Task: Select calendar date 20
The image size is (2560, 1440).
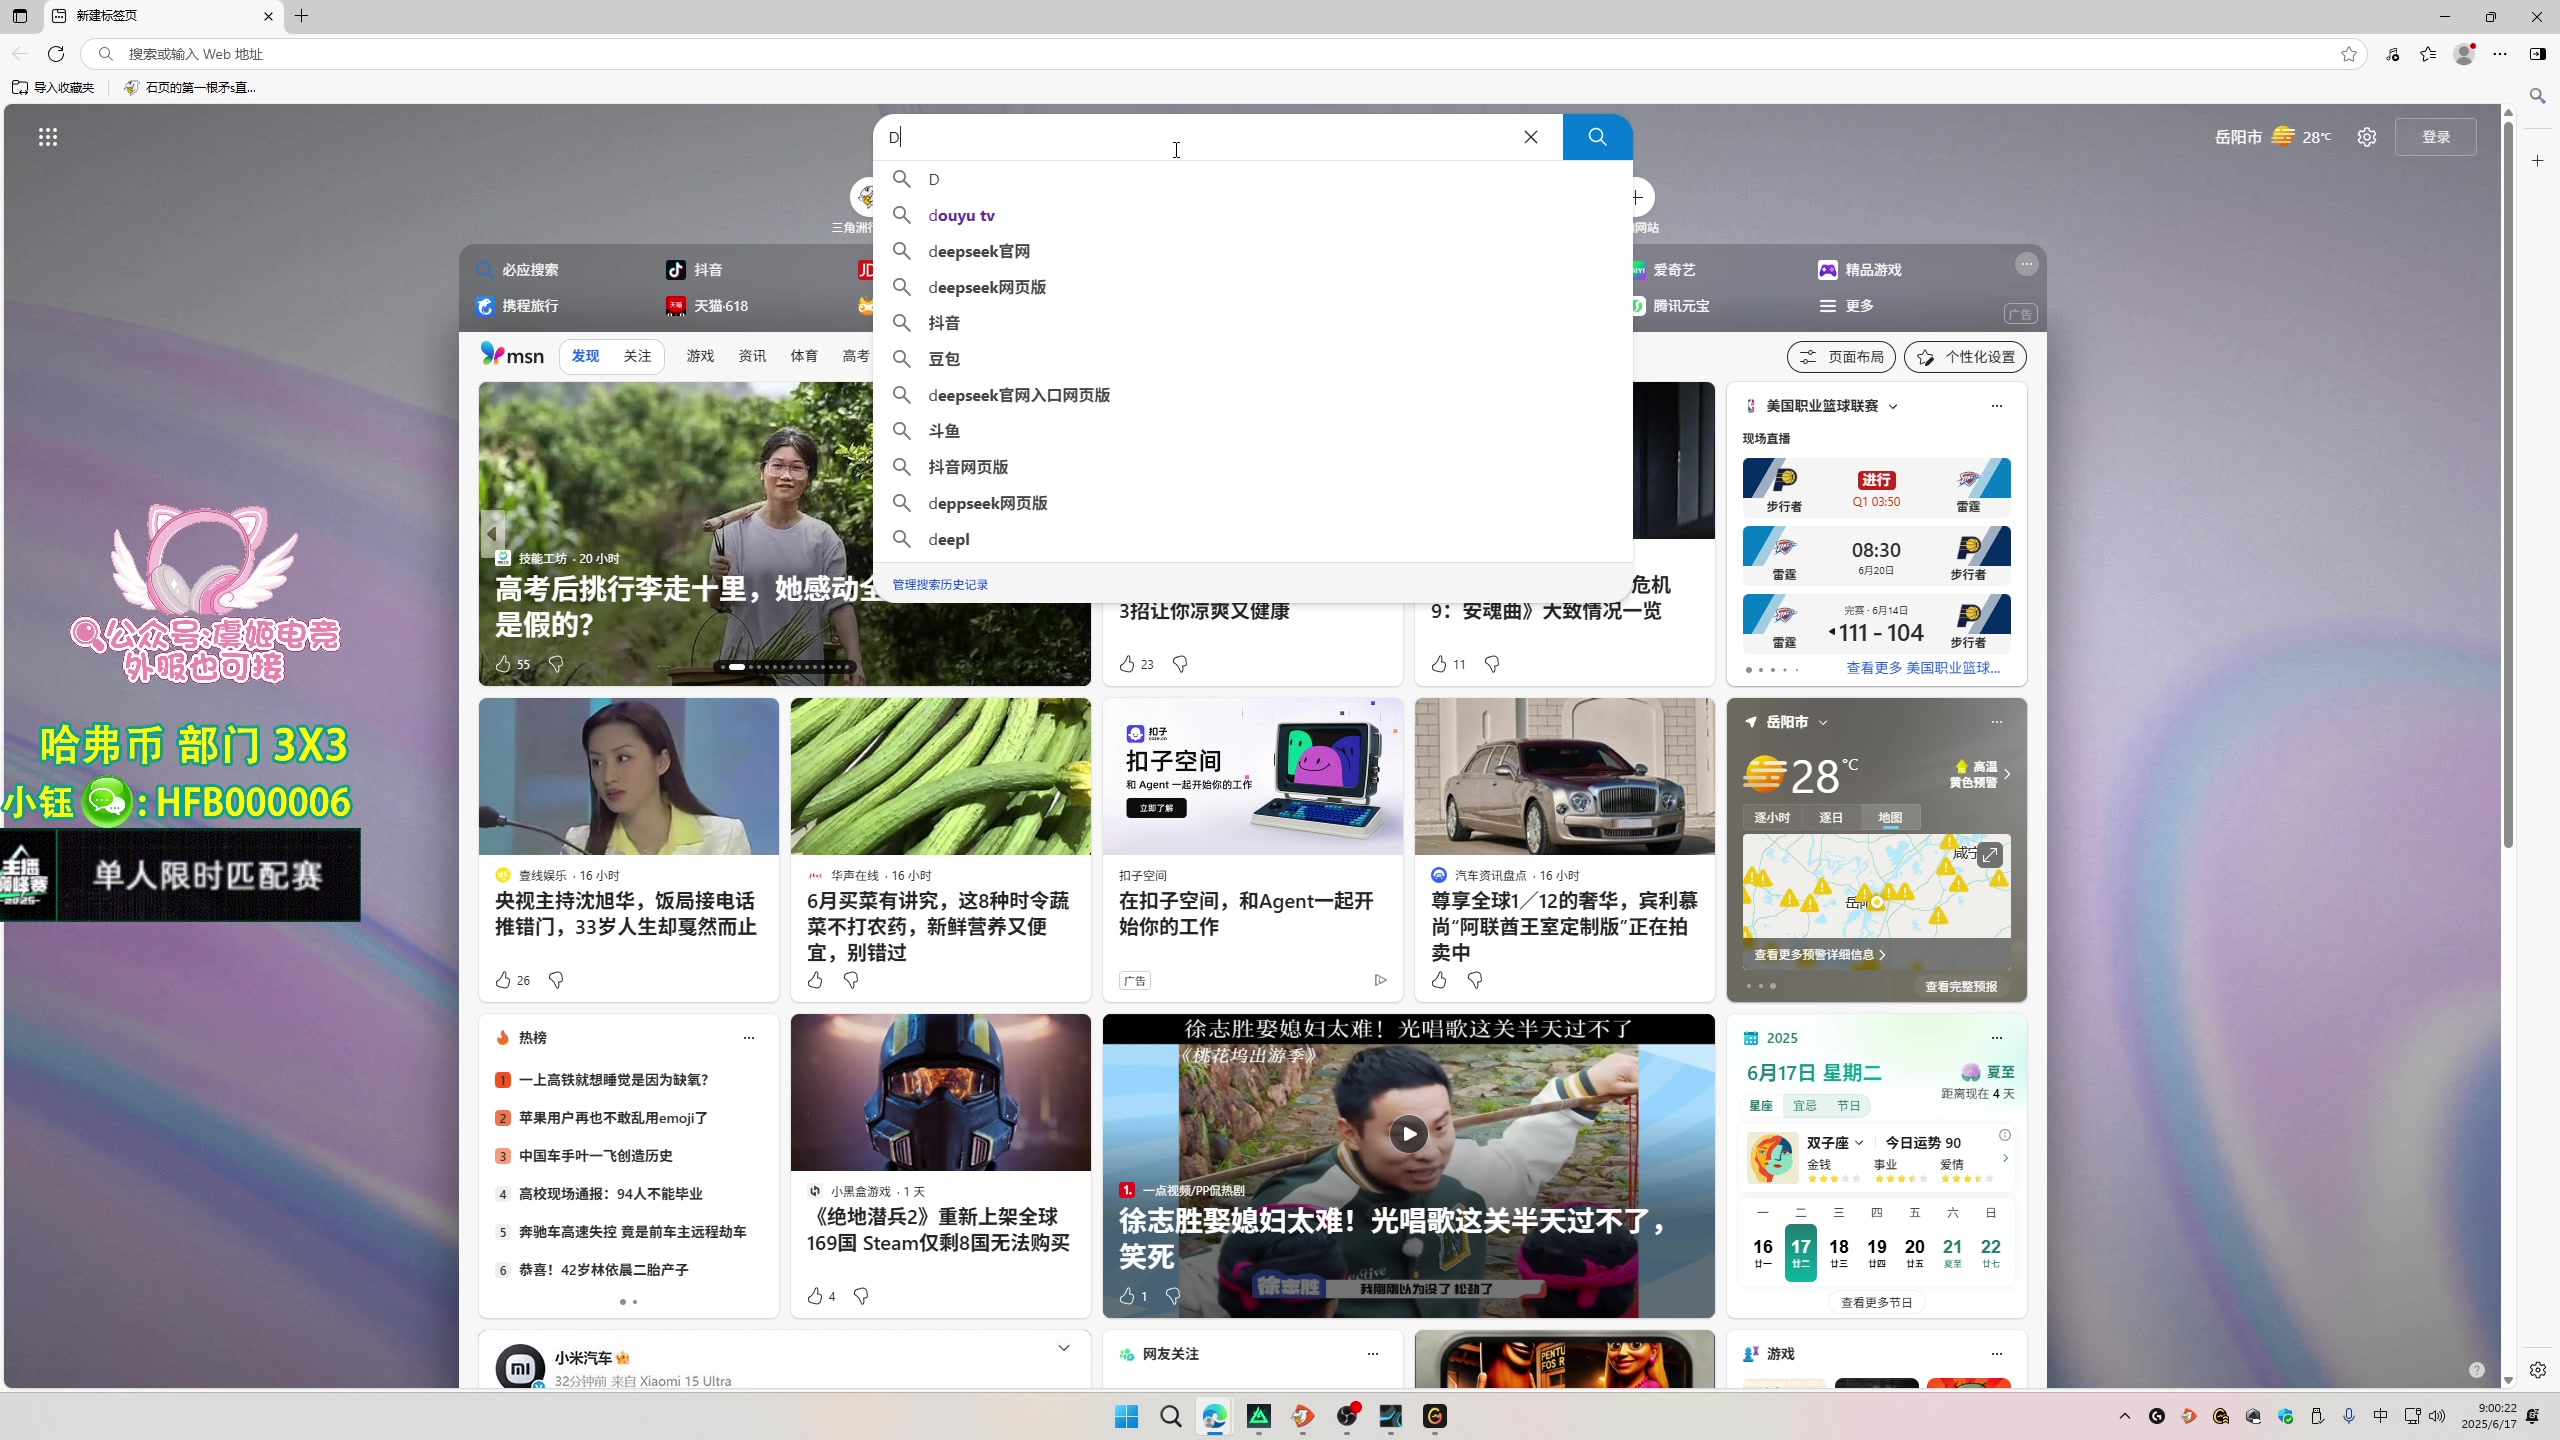Action: tap(1915, 1253)
